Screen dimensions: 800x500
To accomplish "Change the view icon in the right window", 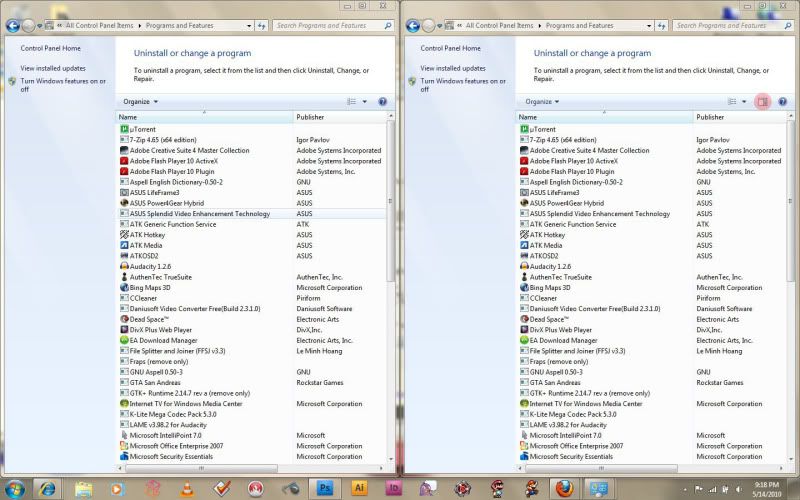I will [732, 102].
